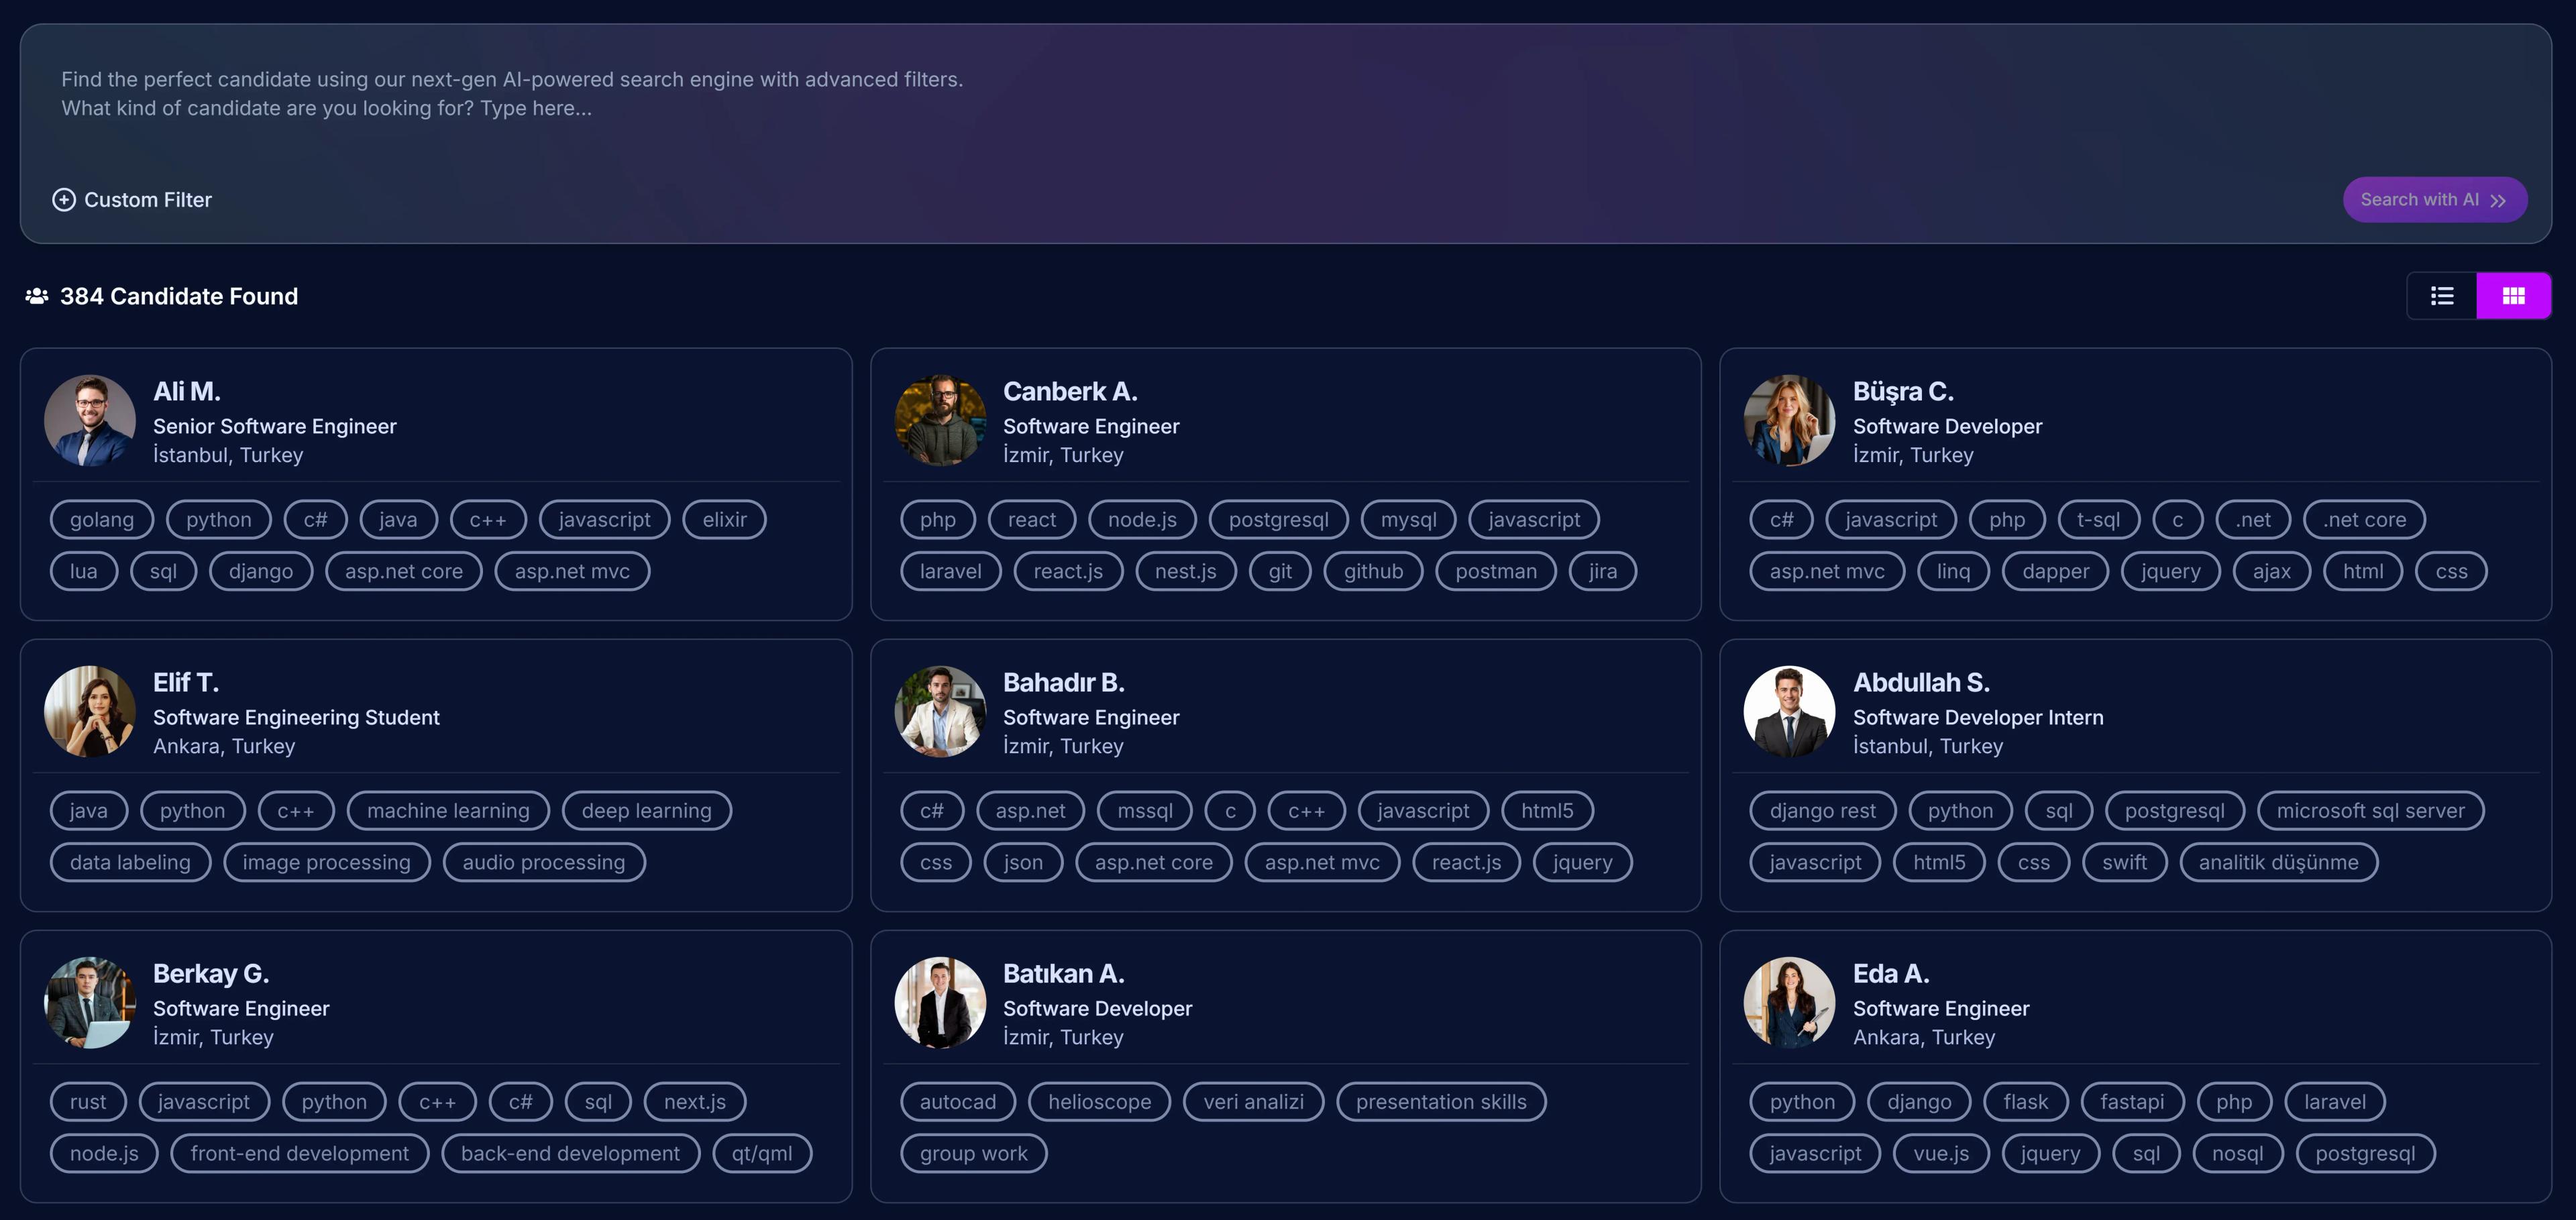Click Canberk A.'s avatar picture
Viewport: 2576px width, 1220px height.
coord(939,420)
